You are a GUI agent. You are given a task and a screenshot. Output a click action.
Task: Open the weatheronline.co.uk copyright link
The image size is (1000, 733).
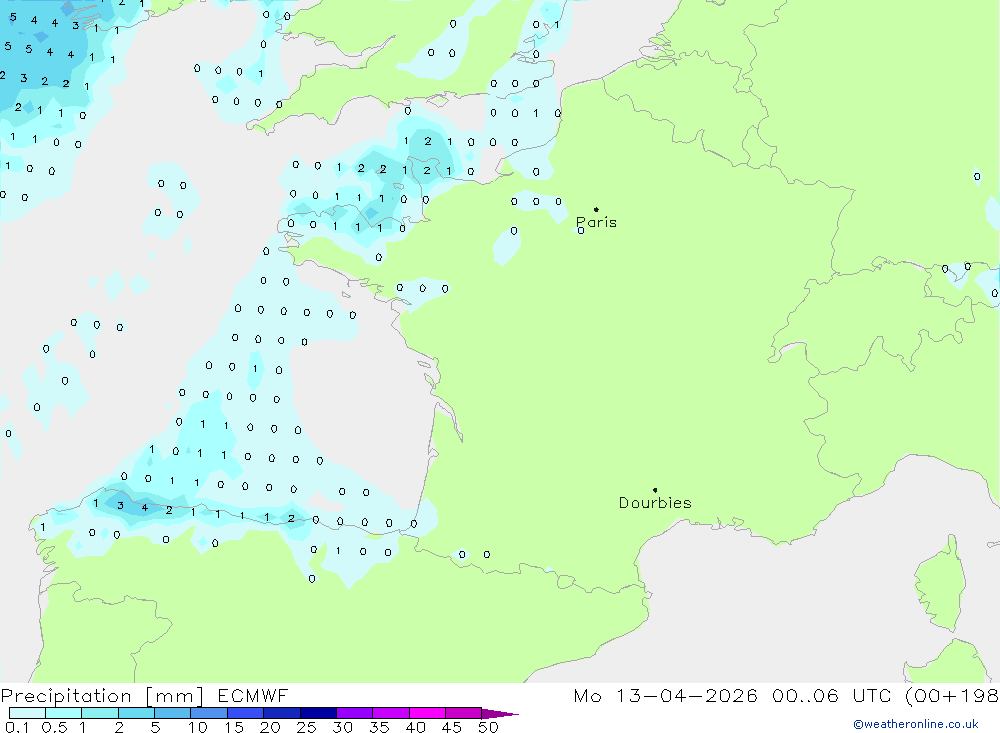tap(916, 724)
